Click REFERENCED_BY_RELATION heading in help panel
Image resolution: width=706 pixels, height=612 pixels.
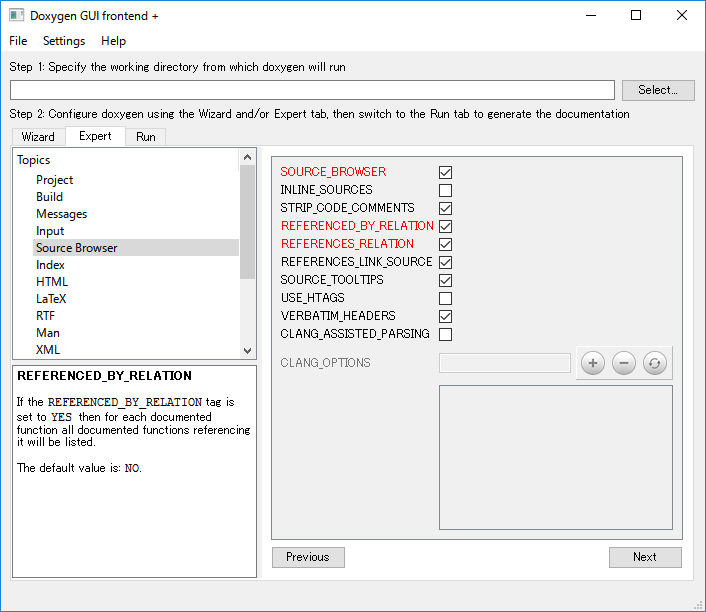point(104,376)
